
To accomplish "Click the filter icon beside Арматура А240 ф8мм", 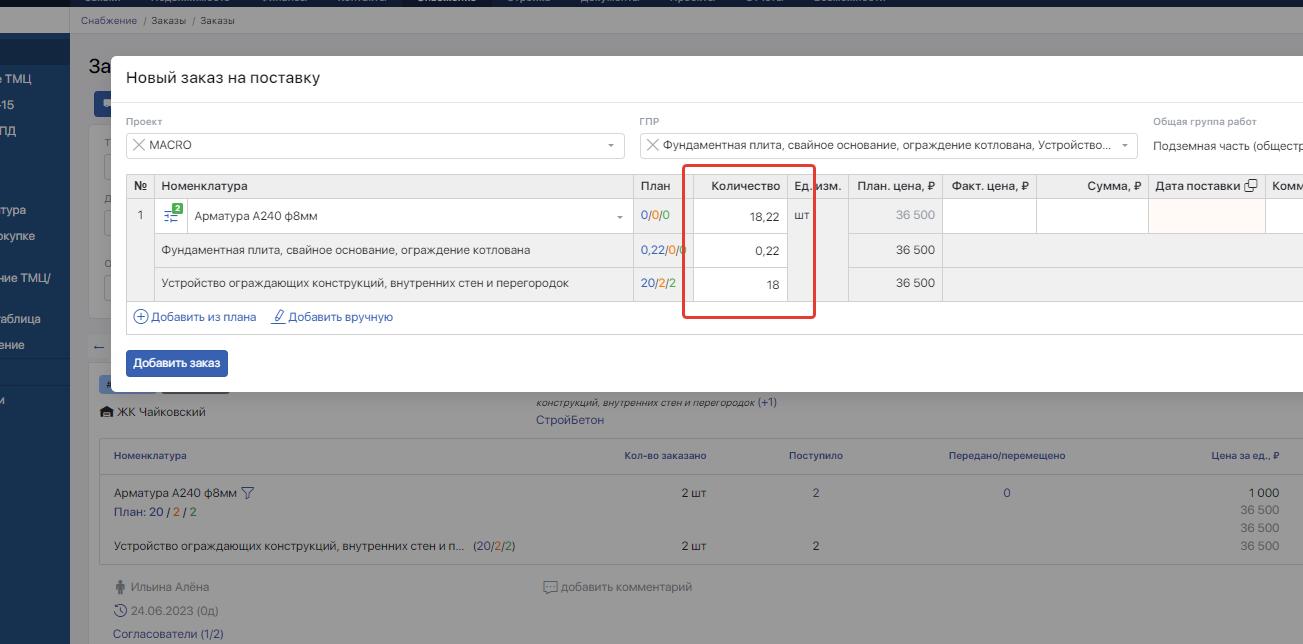I will (248, 493).
